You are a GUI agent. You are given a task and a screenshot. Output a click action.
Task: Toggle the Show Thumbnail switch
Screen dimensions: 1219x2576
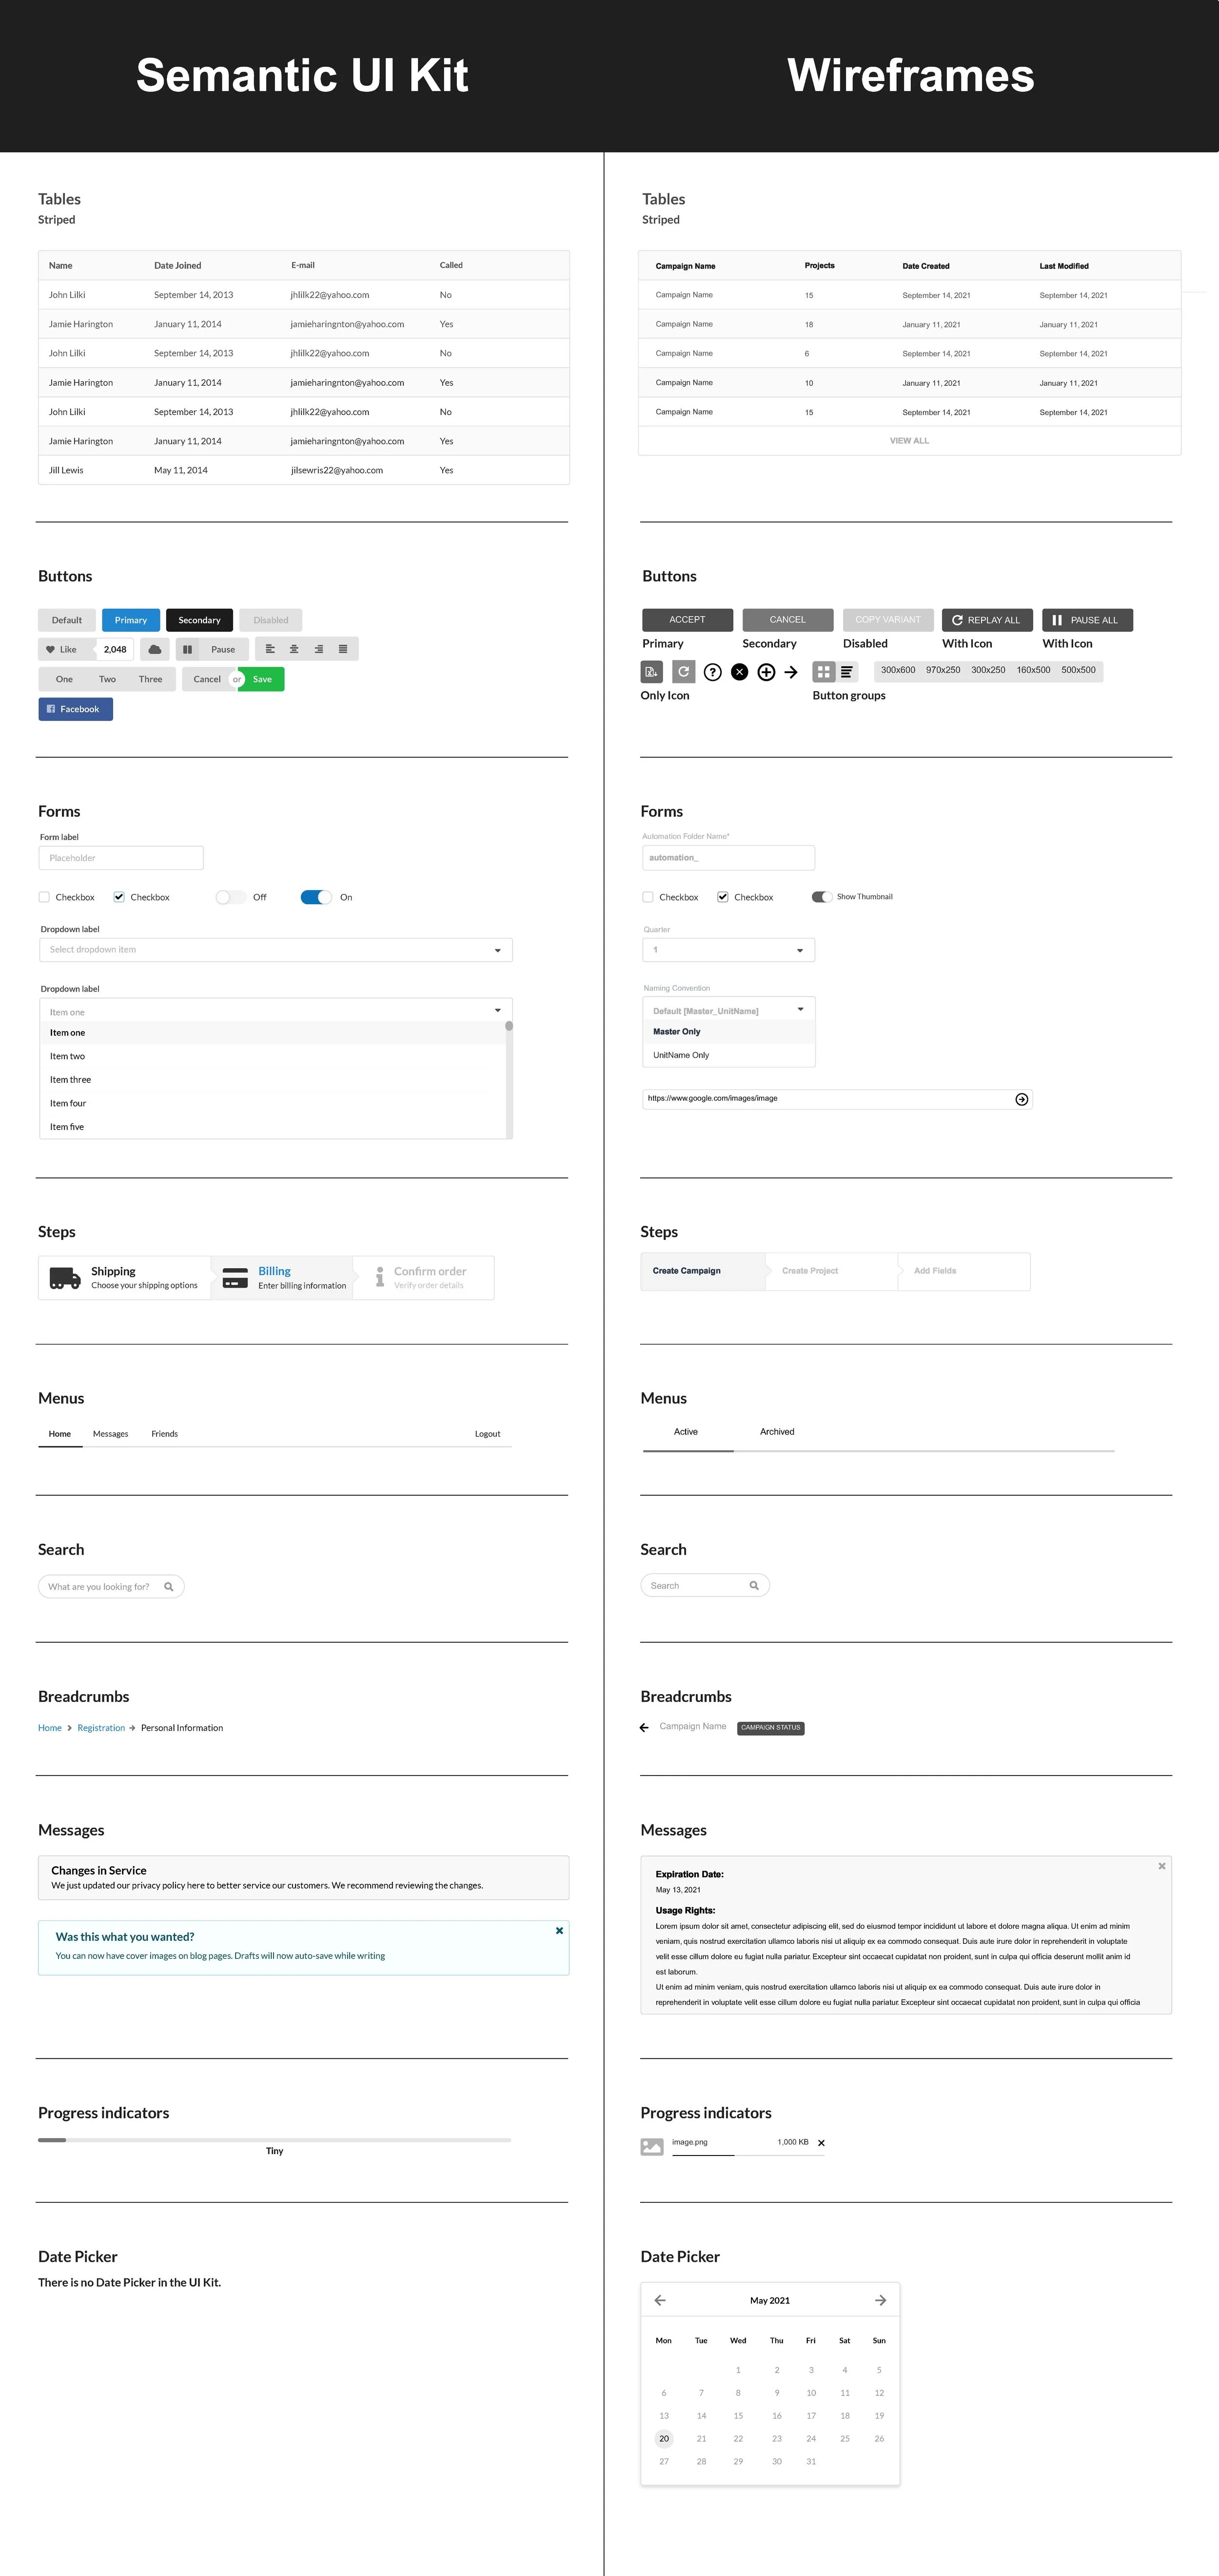point(821,897)
